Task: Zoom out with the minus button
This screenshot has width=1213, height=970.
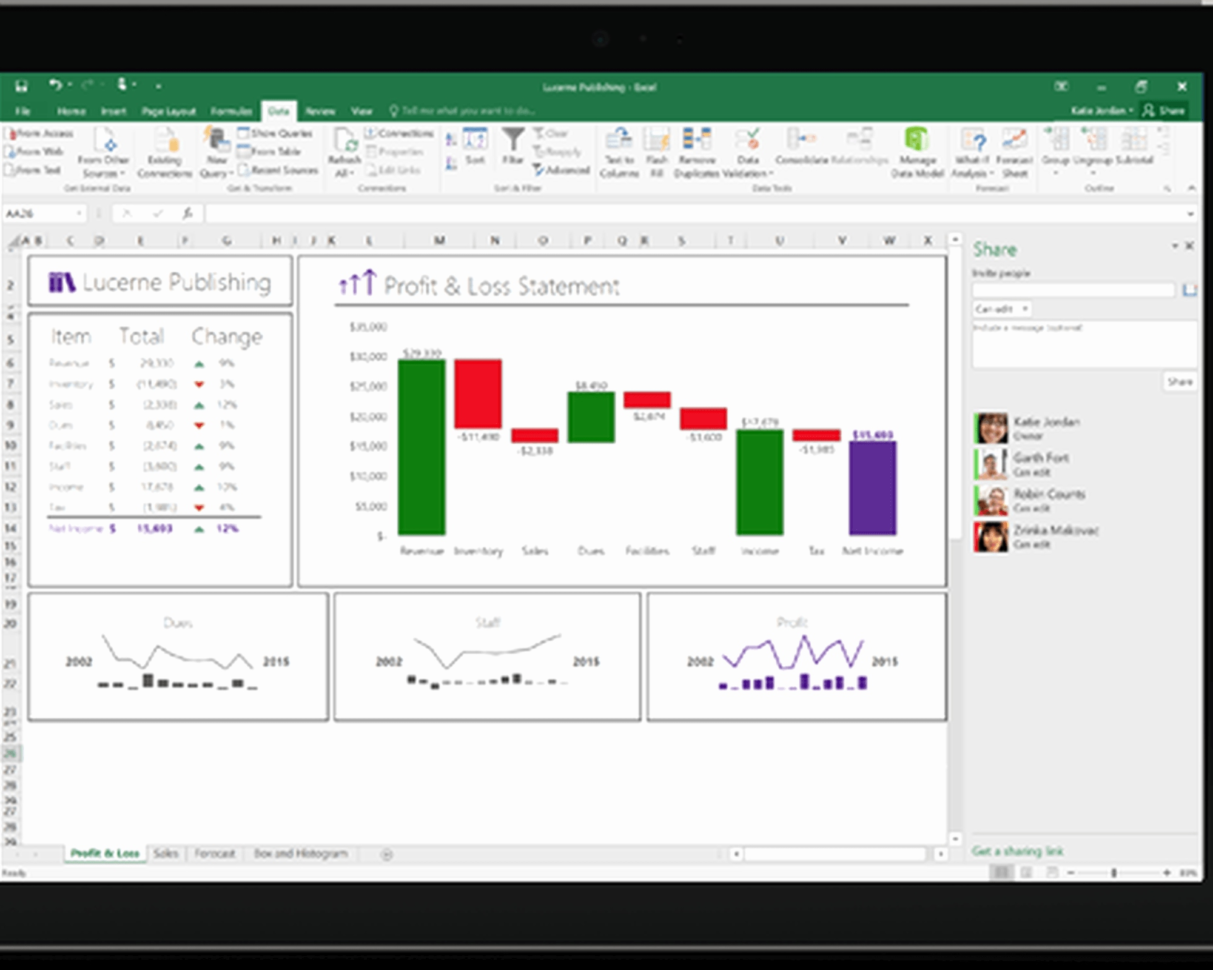Action: [x=1070, y=873]
